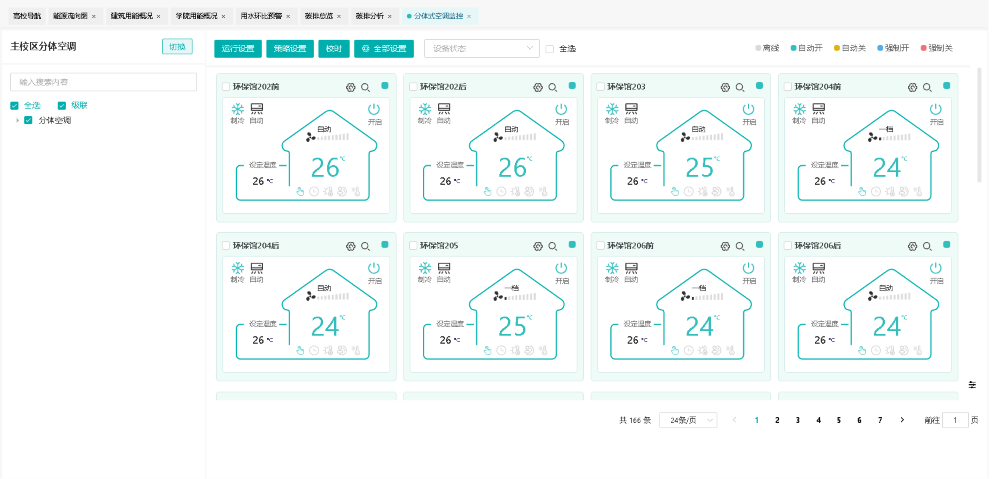The width and height of the screenshot is (1000, 479).
Task: Click AC unit 自动 icon on 环保馆202前
Action: 257,109
